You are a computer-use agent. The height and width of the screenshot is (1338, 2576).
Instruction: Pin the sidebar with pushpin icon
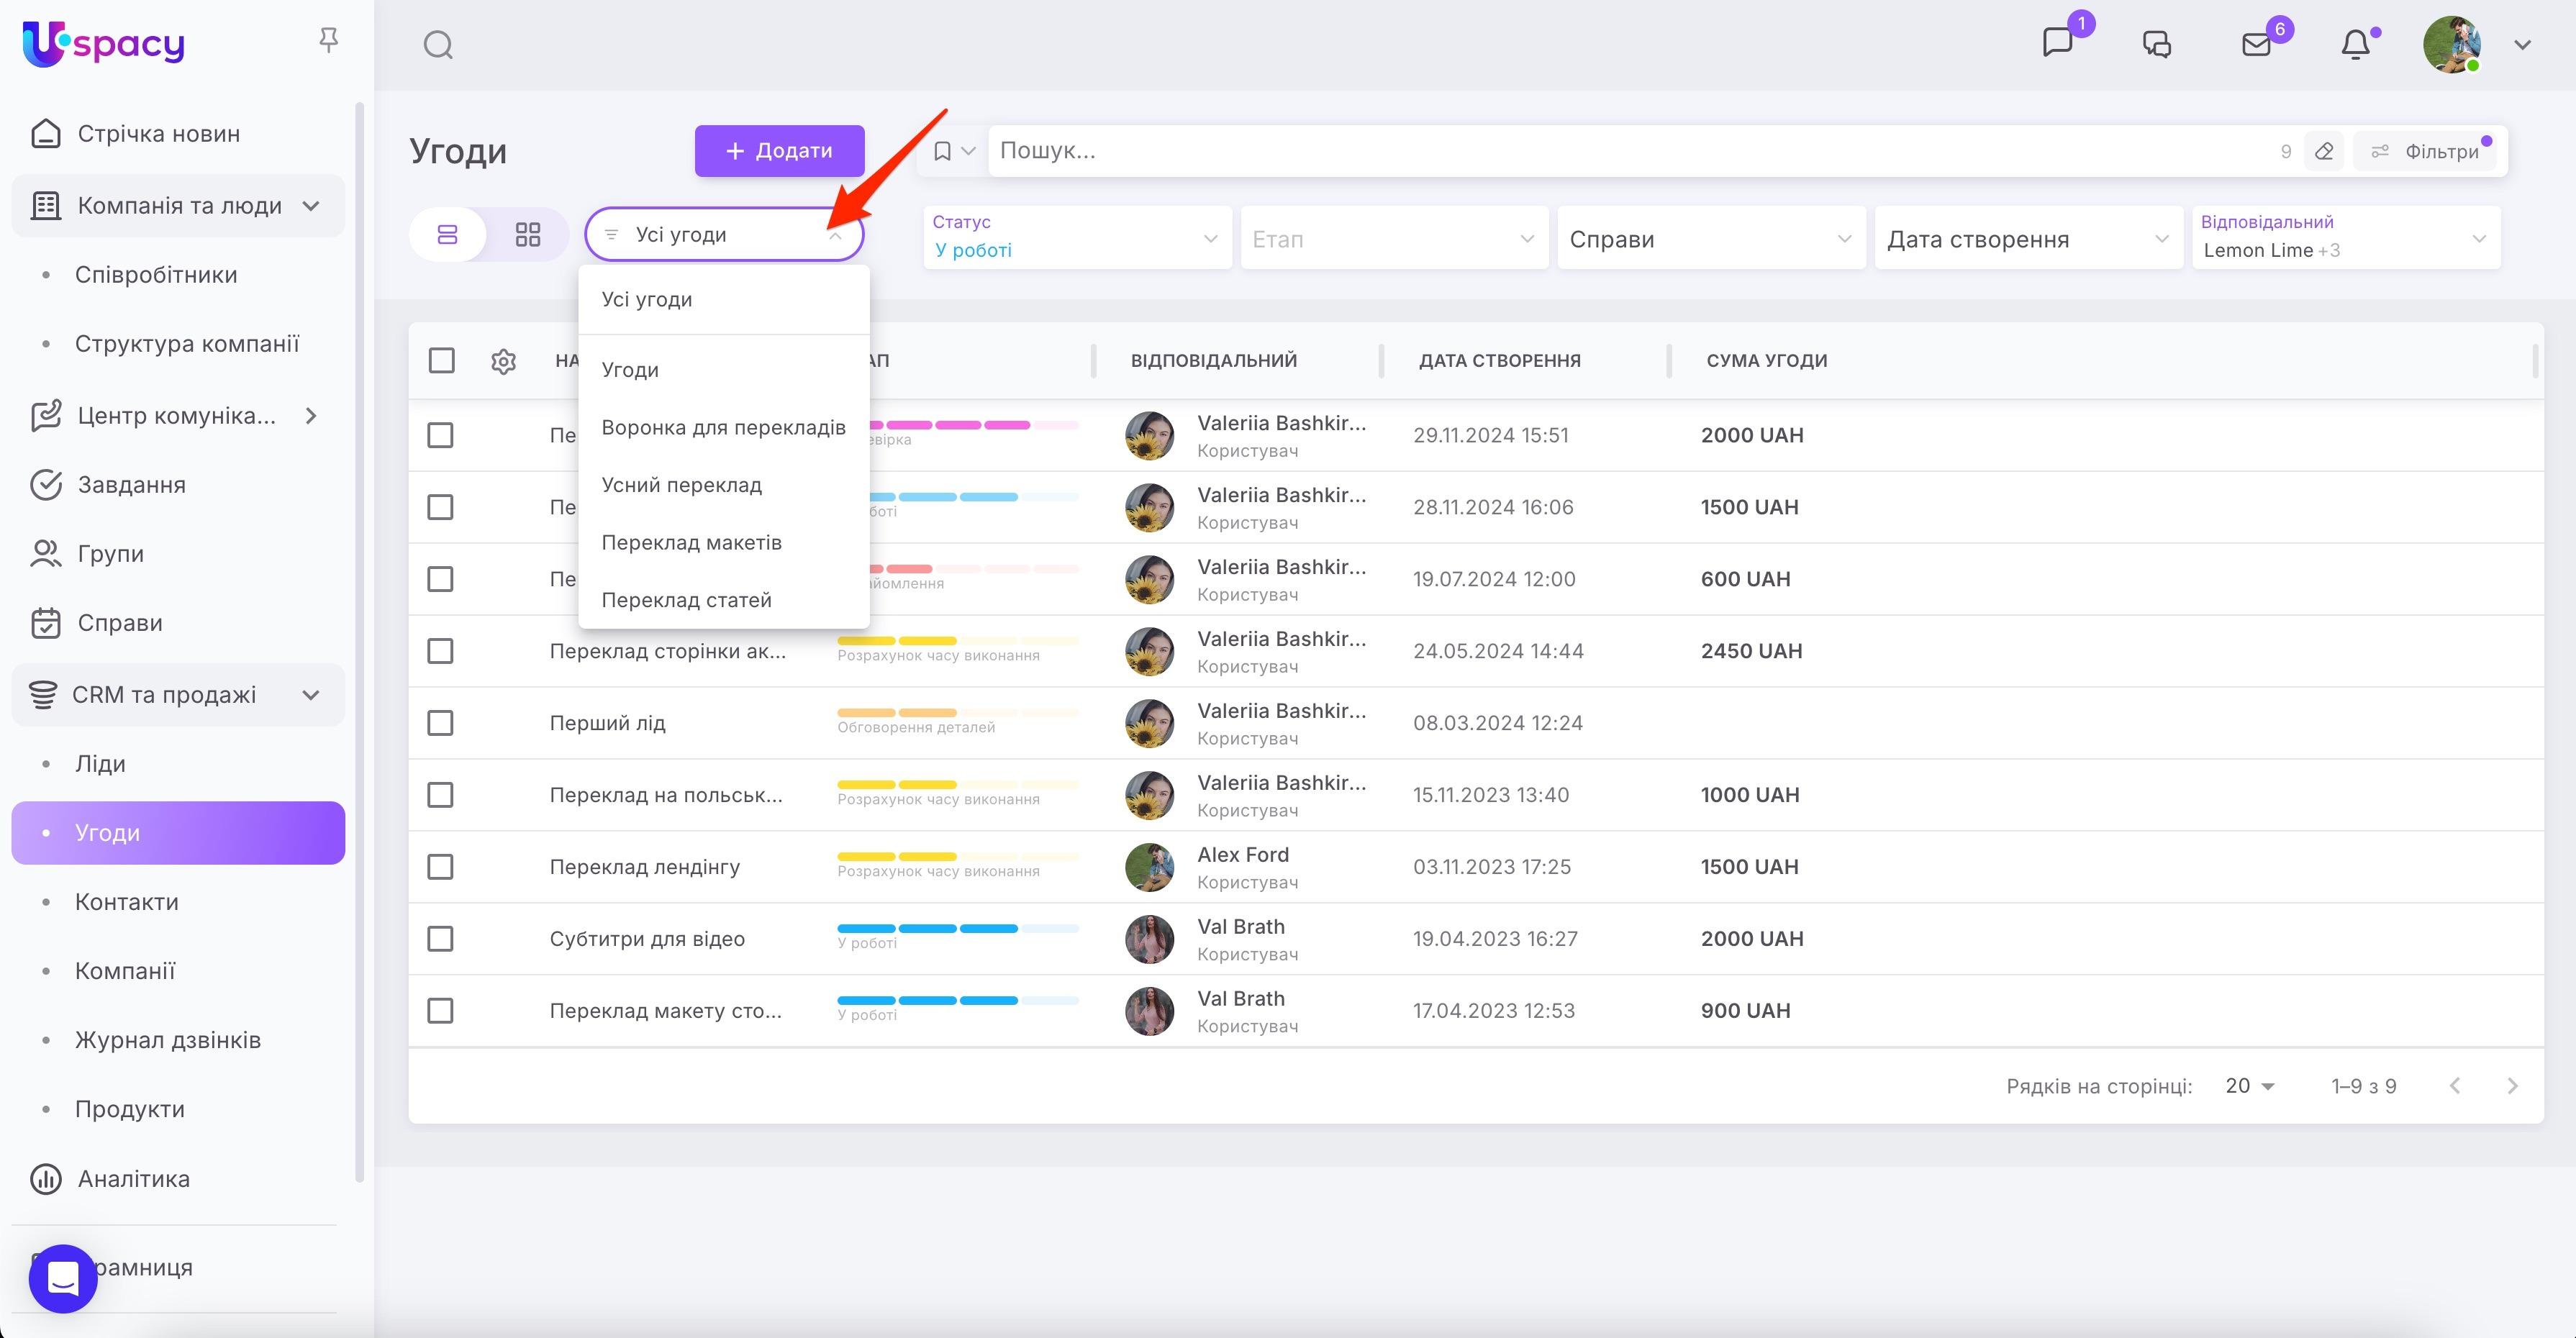click(x=328, y=41)
